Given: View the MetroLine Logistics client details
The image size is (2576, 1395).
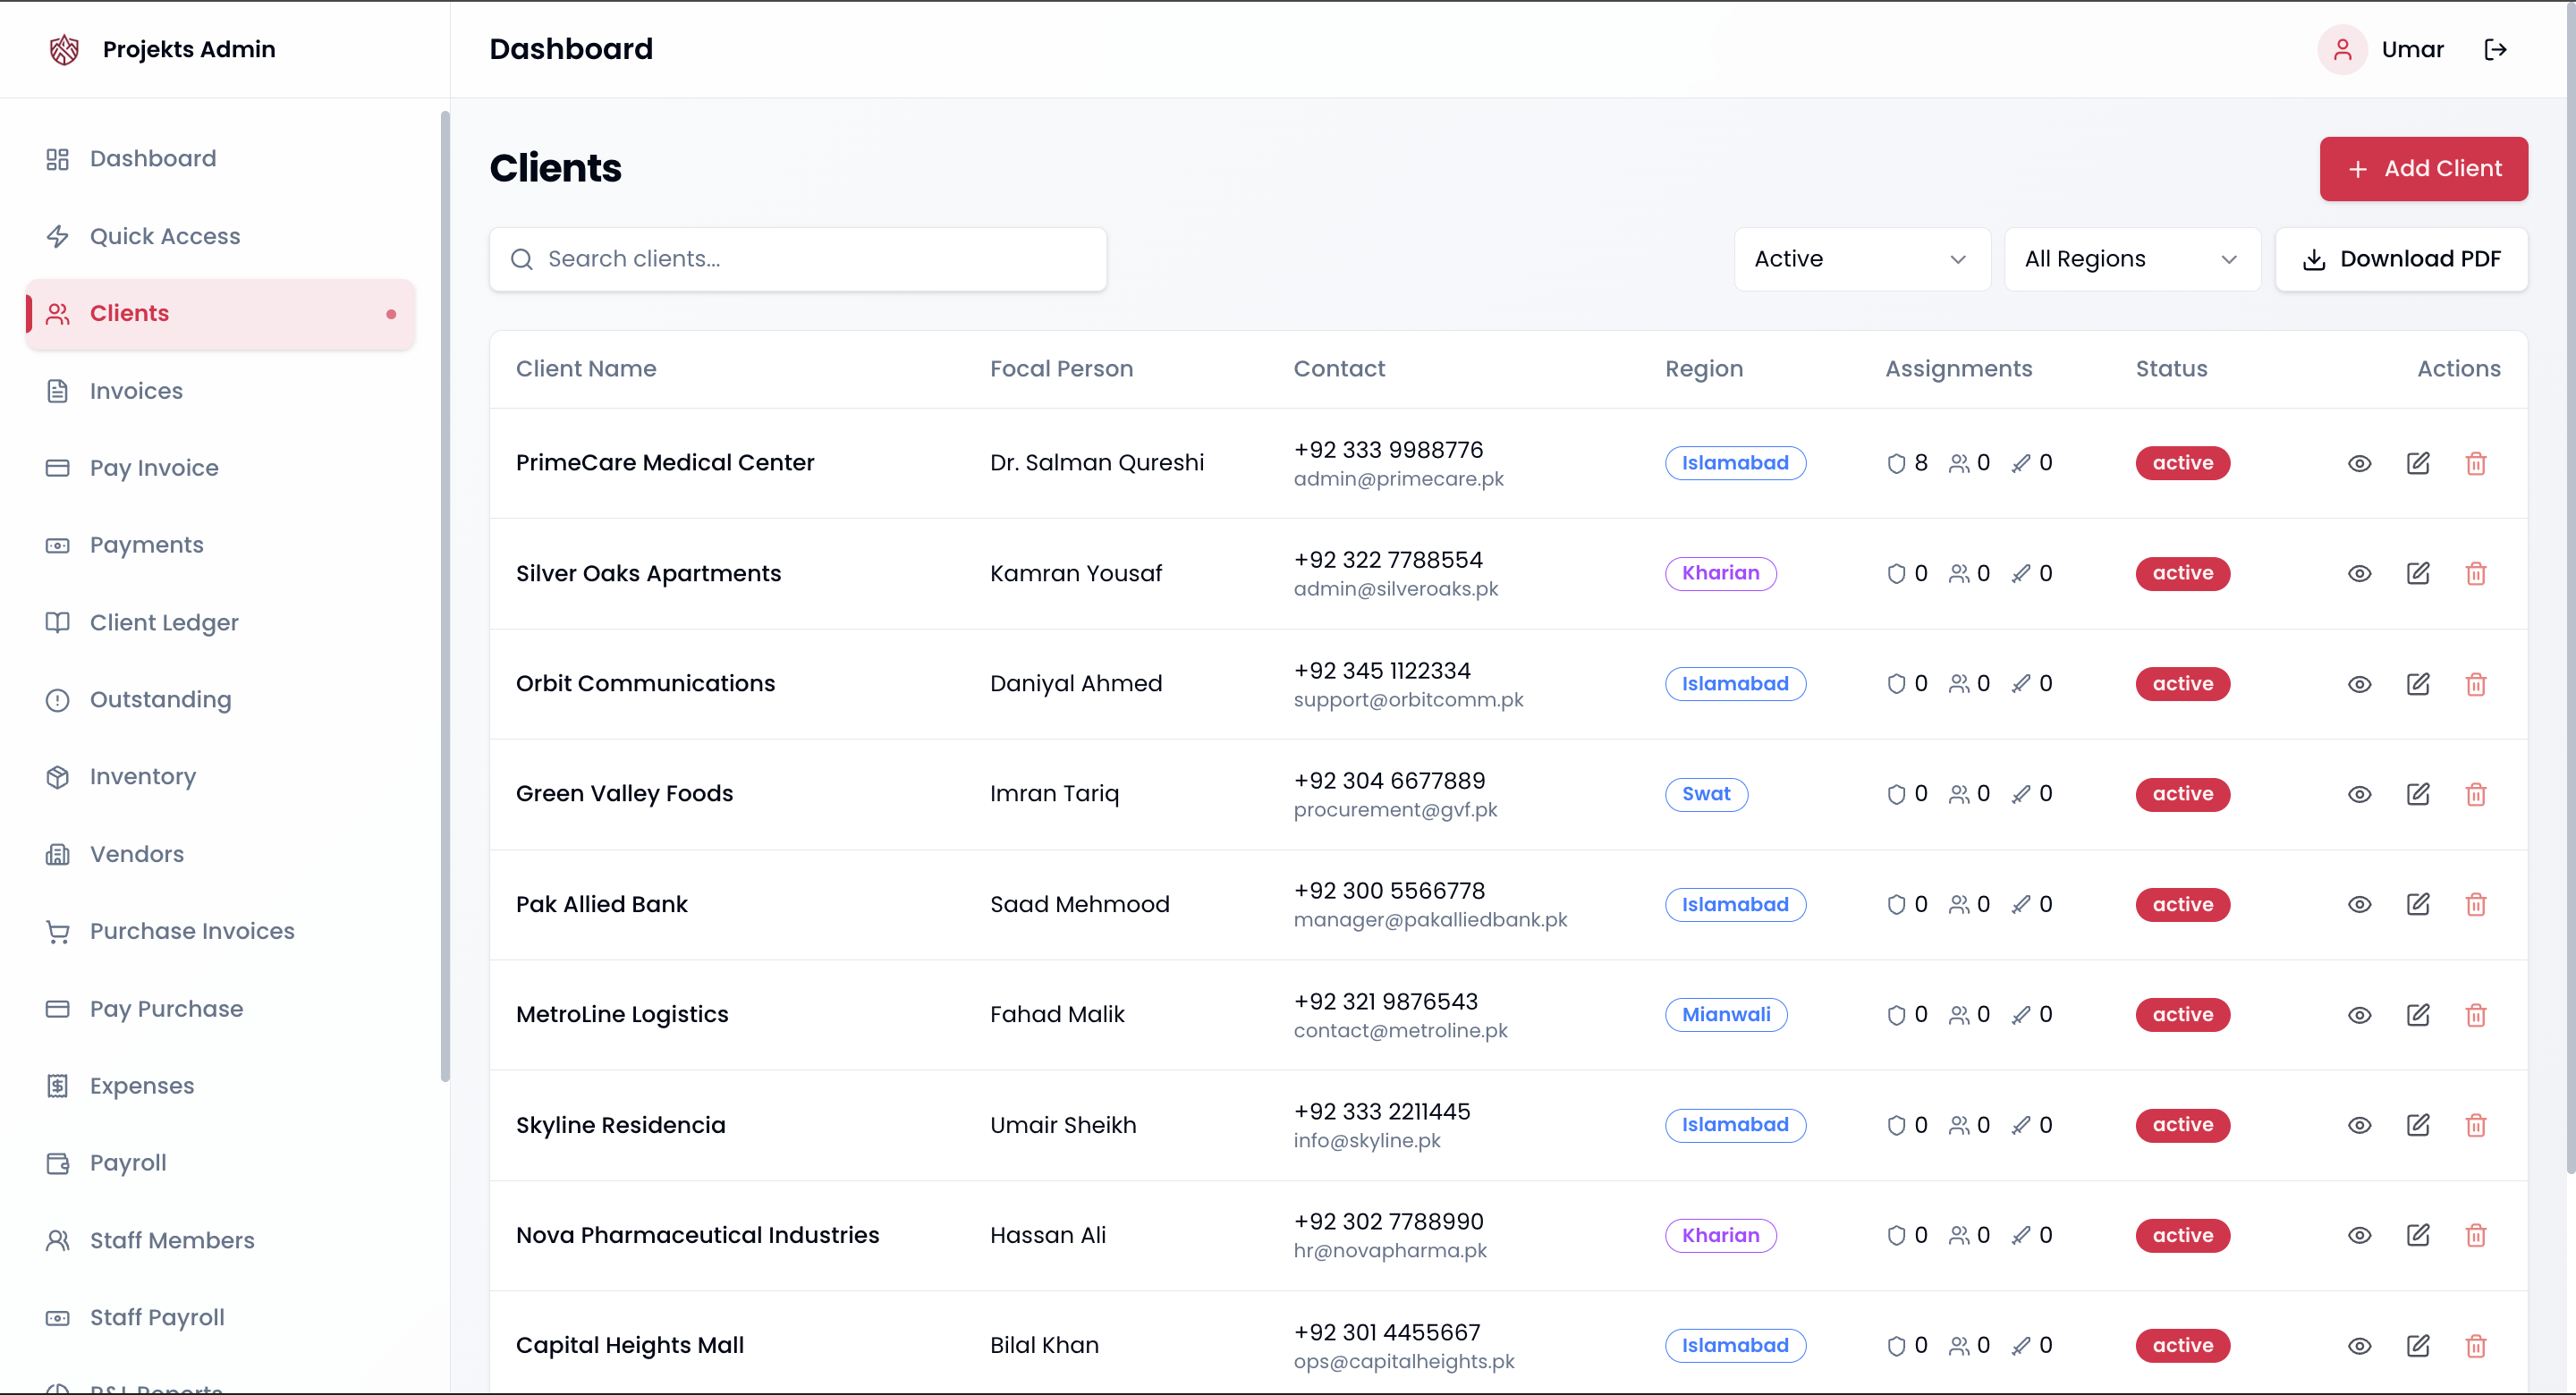Looking at the screenshot, I should pos(2360,1015).
